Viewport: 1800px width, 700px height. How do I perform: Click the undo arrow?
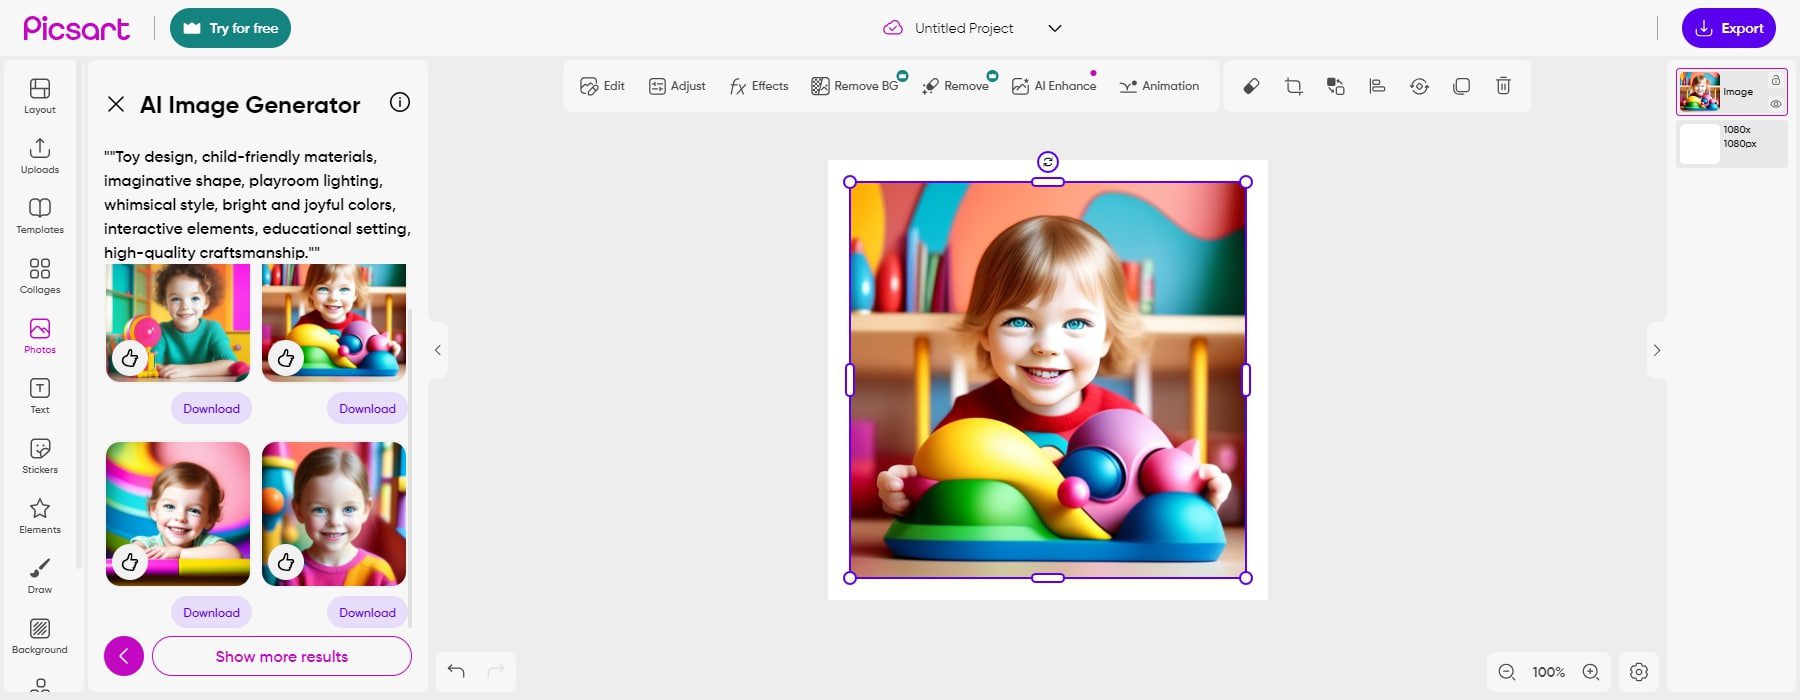456,671
